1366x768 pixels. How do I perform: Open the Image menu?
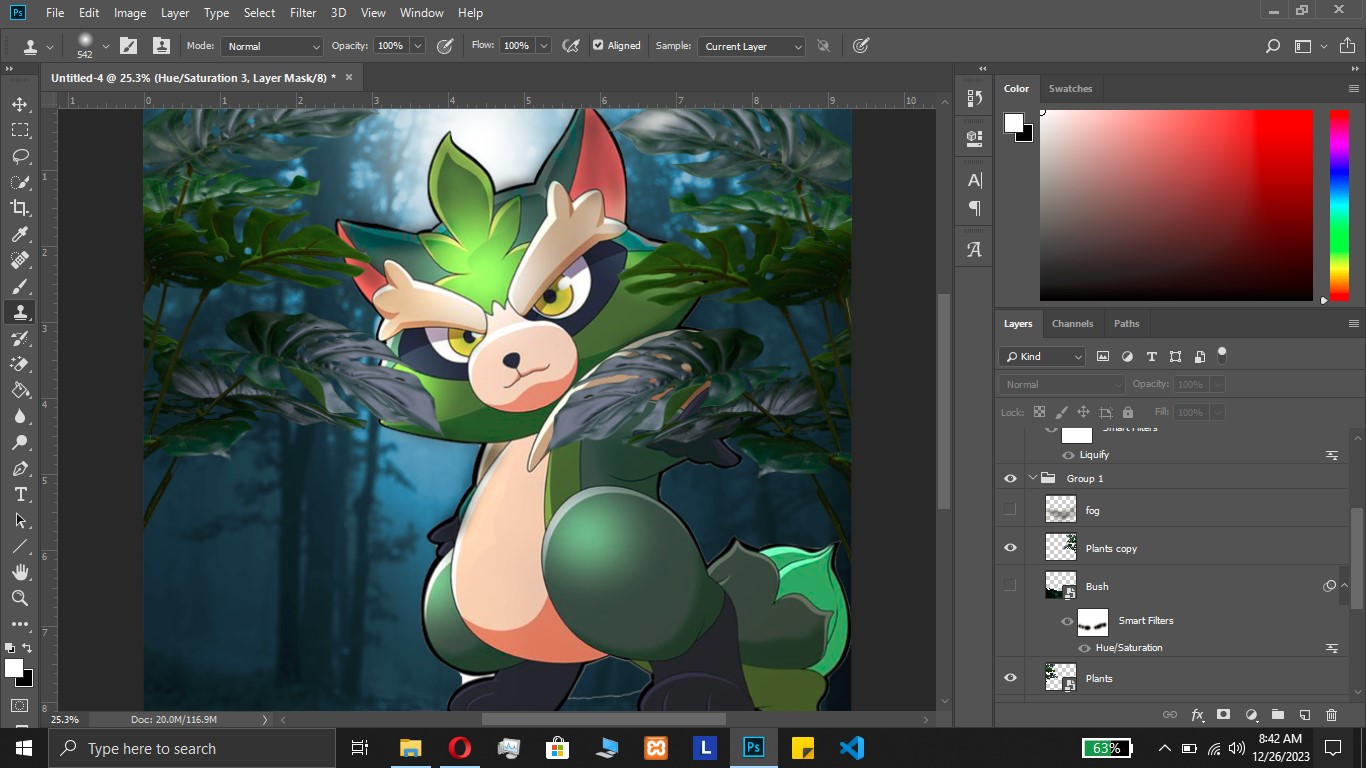130,13
